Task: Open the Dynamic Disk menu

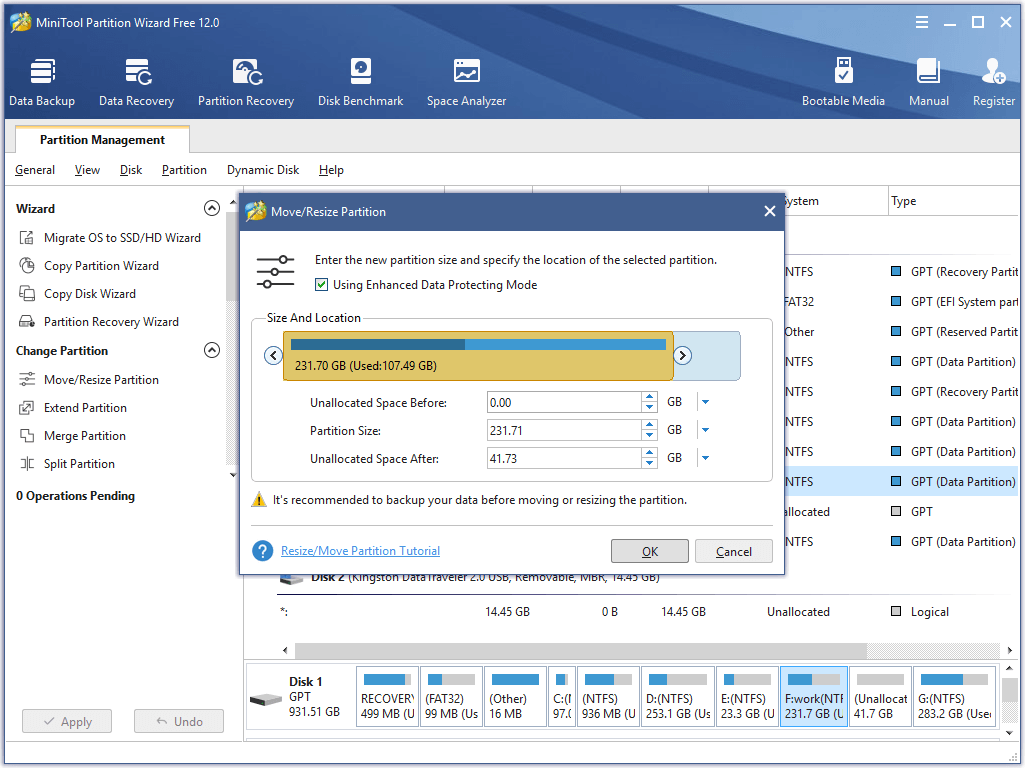Action: coord(263,170)
